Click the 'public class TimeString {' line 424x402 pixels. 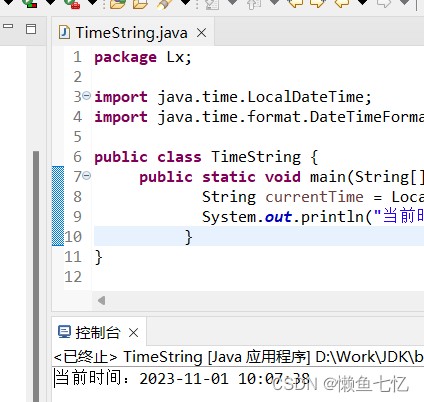pos(206,157)
